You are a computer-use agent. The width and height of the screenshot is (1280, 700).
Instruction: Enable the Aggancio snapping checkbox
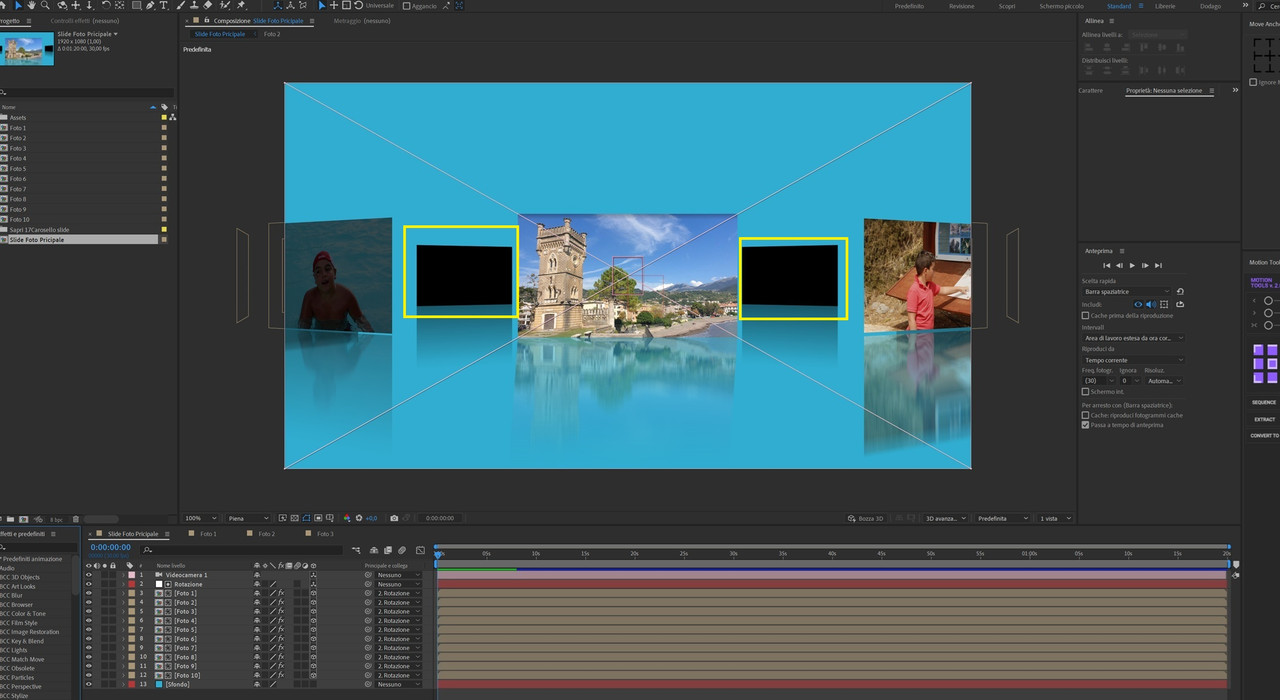point(406,6)
